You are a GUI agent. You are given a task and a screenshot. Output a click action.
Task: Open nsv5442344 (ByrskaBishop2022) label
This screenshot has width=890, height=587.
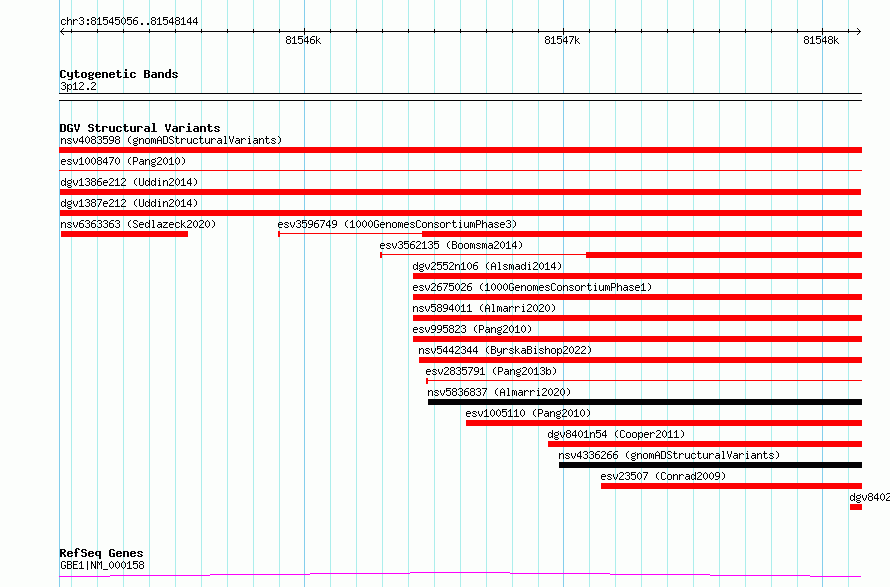coord(505,350)
